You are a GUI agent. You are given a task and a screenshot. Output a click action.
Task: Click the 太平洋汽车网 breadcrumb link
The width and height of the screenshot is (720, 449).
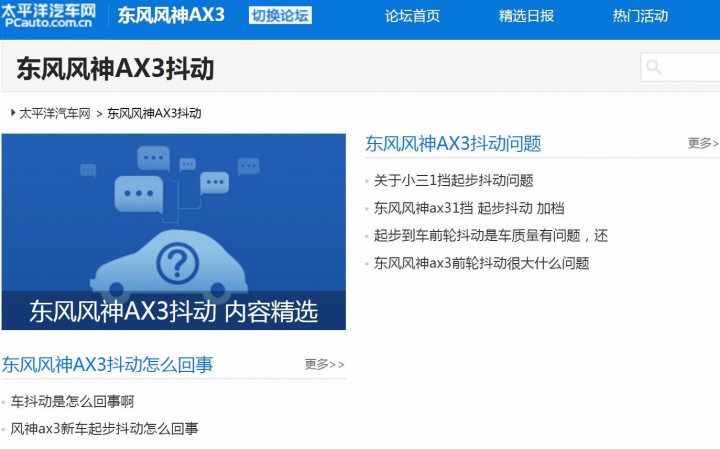click(x=55, y=113)
